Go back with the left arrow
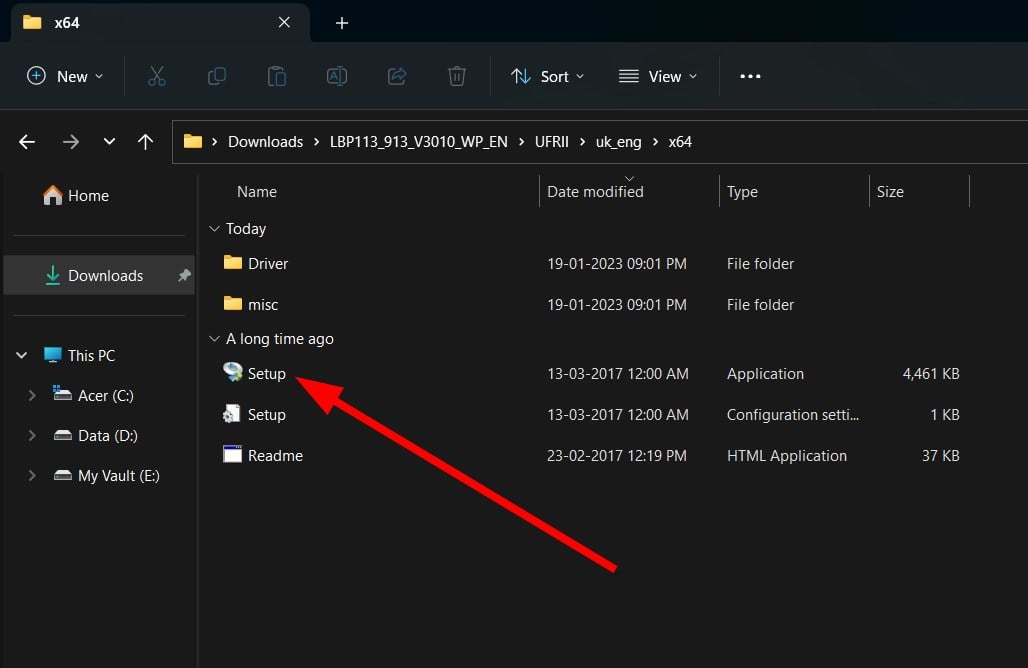Viewport: 1028px width, 668px height. tap(27, 142)
